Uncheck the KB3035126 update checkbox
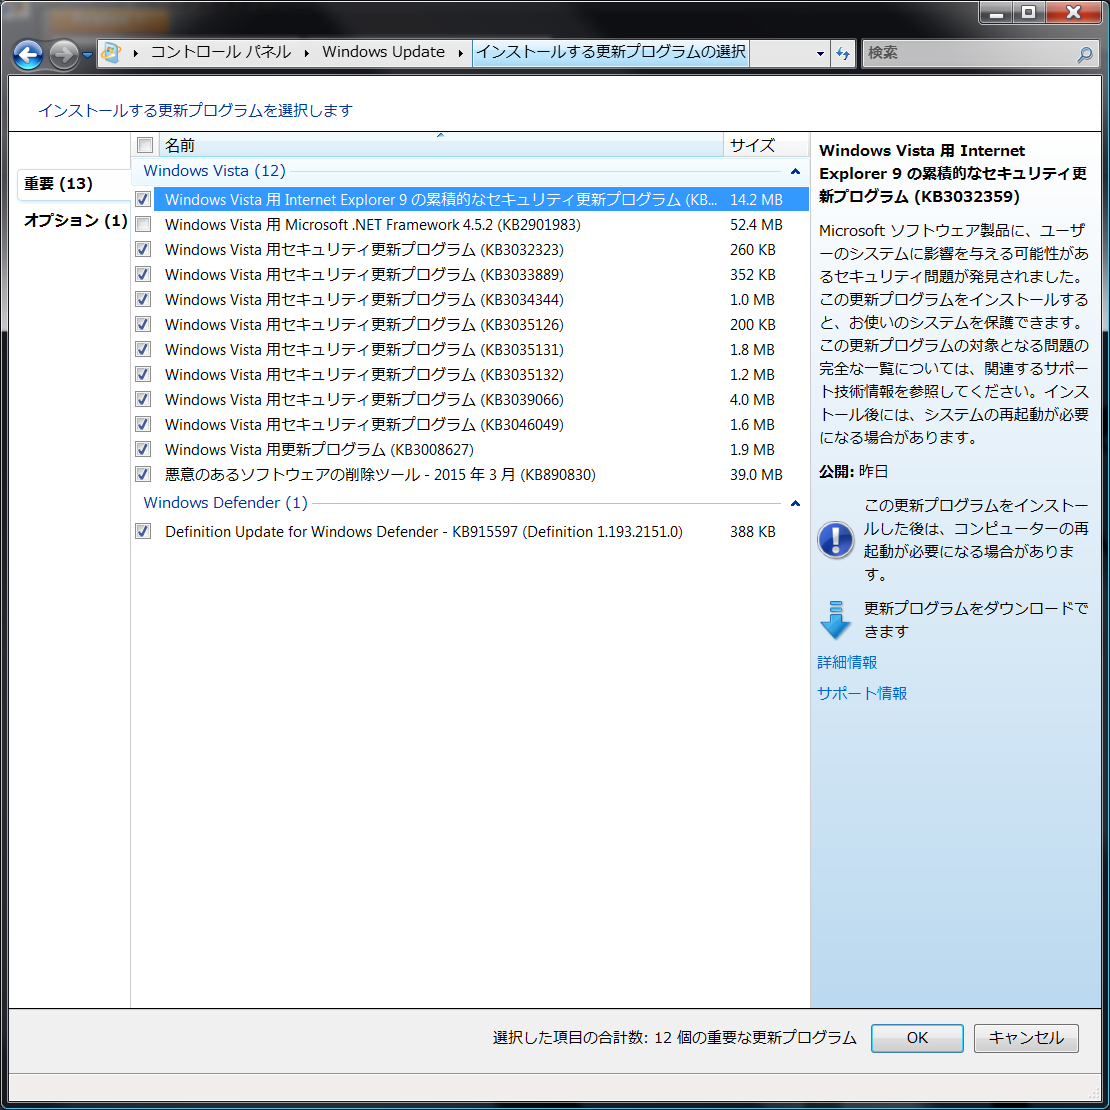 [143, 324]
